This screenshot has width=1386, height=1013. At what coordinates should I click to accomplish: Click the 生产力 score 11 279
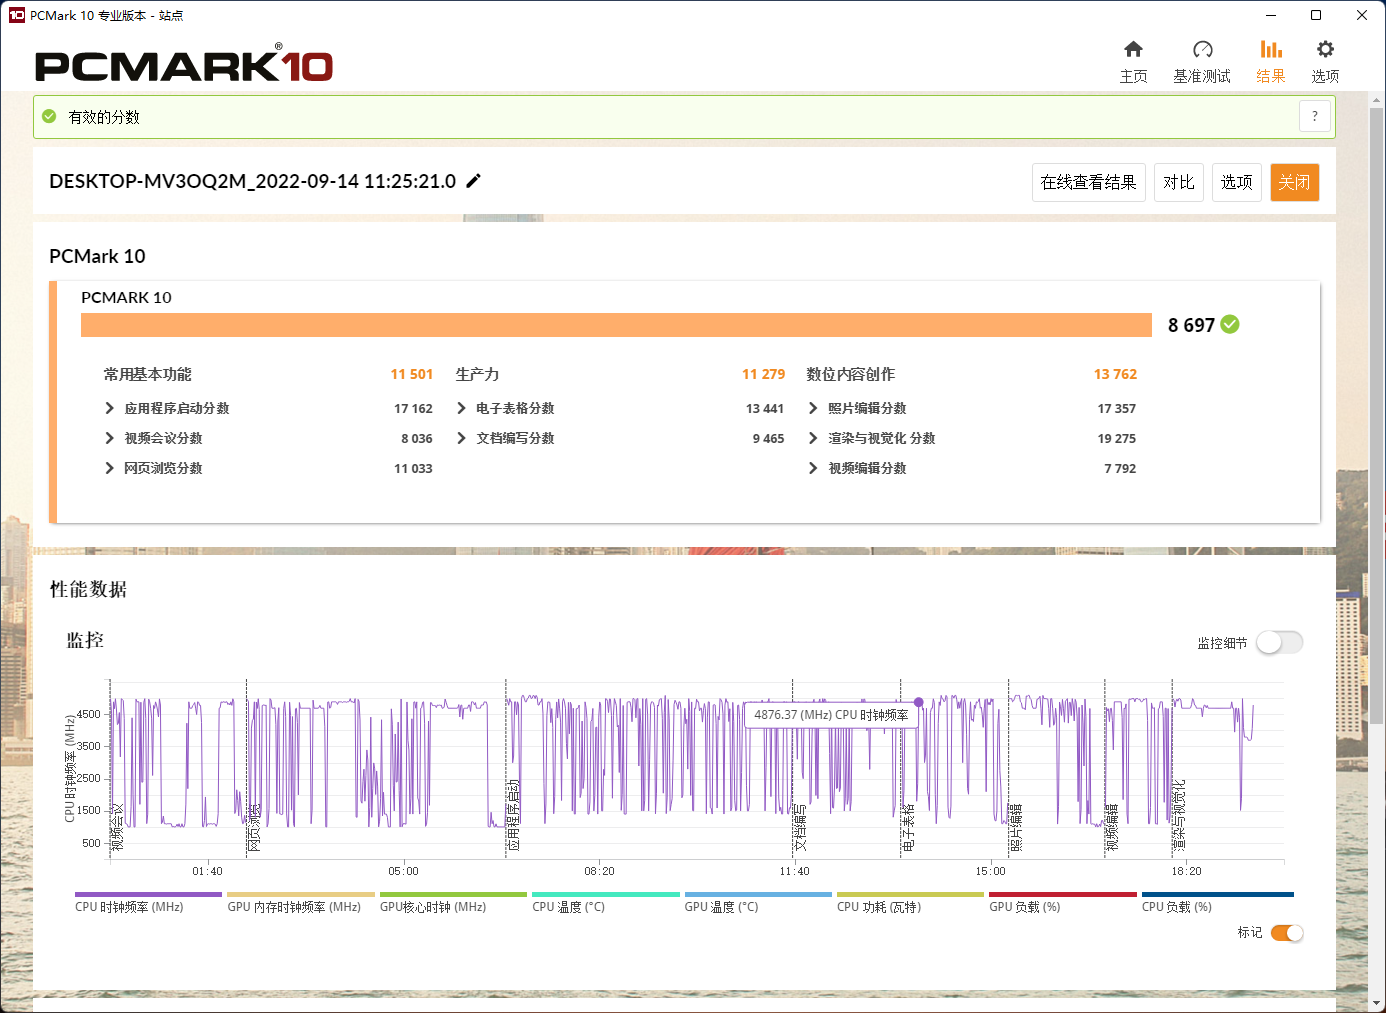(x=763, y=374)
